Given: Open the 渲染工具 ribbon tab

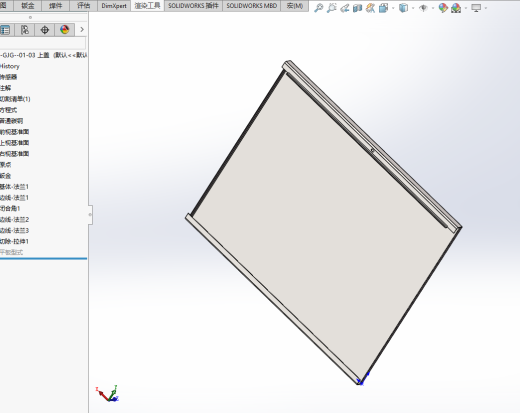Looking at the screenshot, I should coord(147,5).
